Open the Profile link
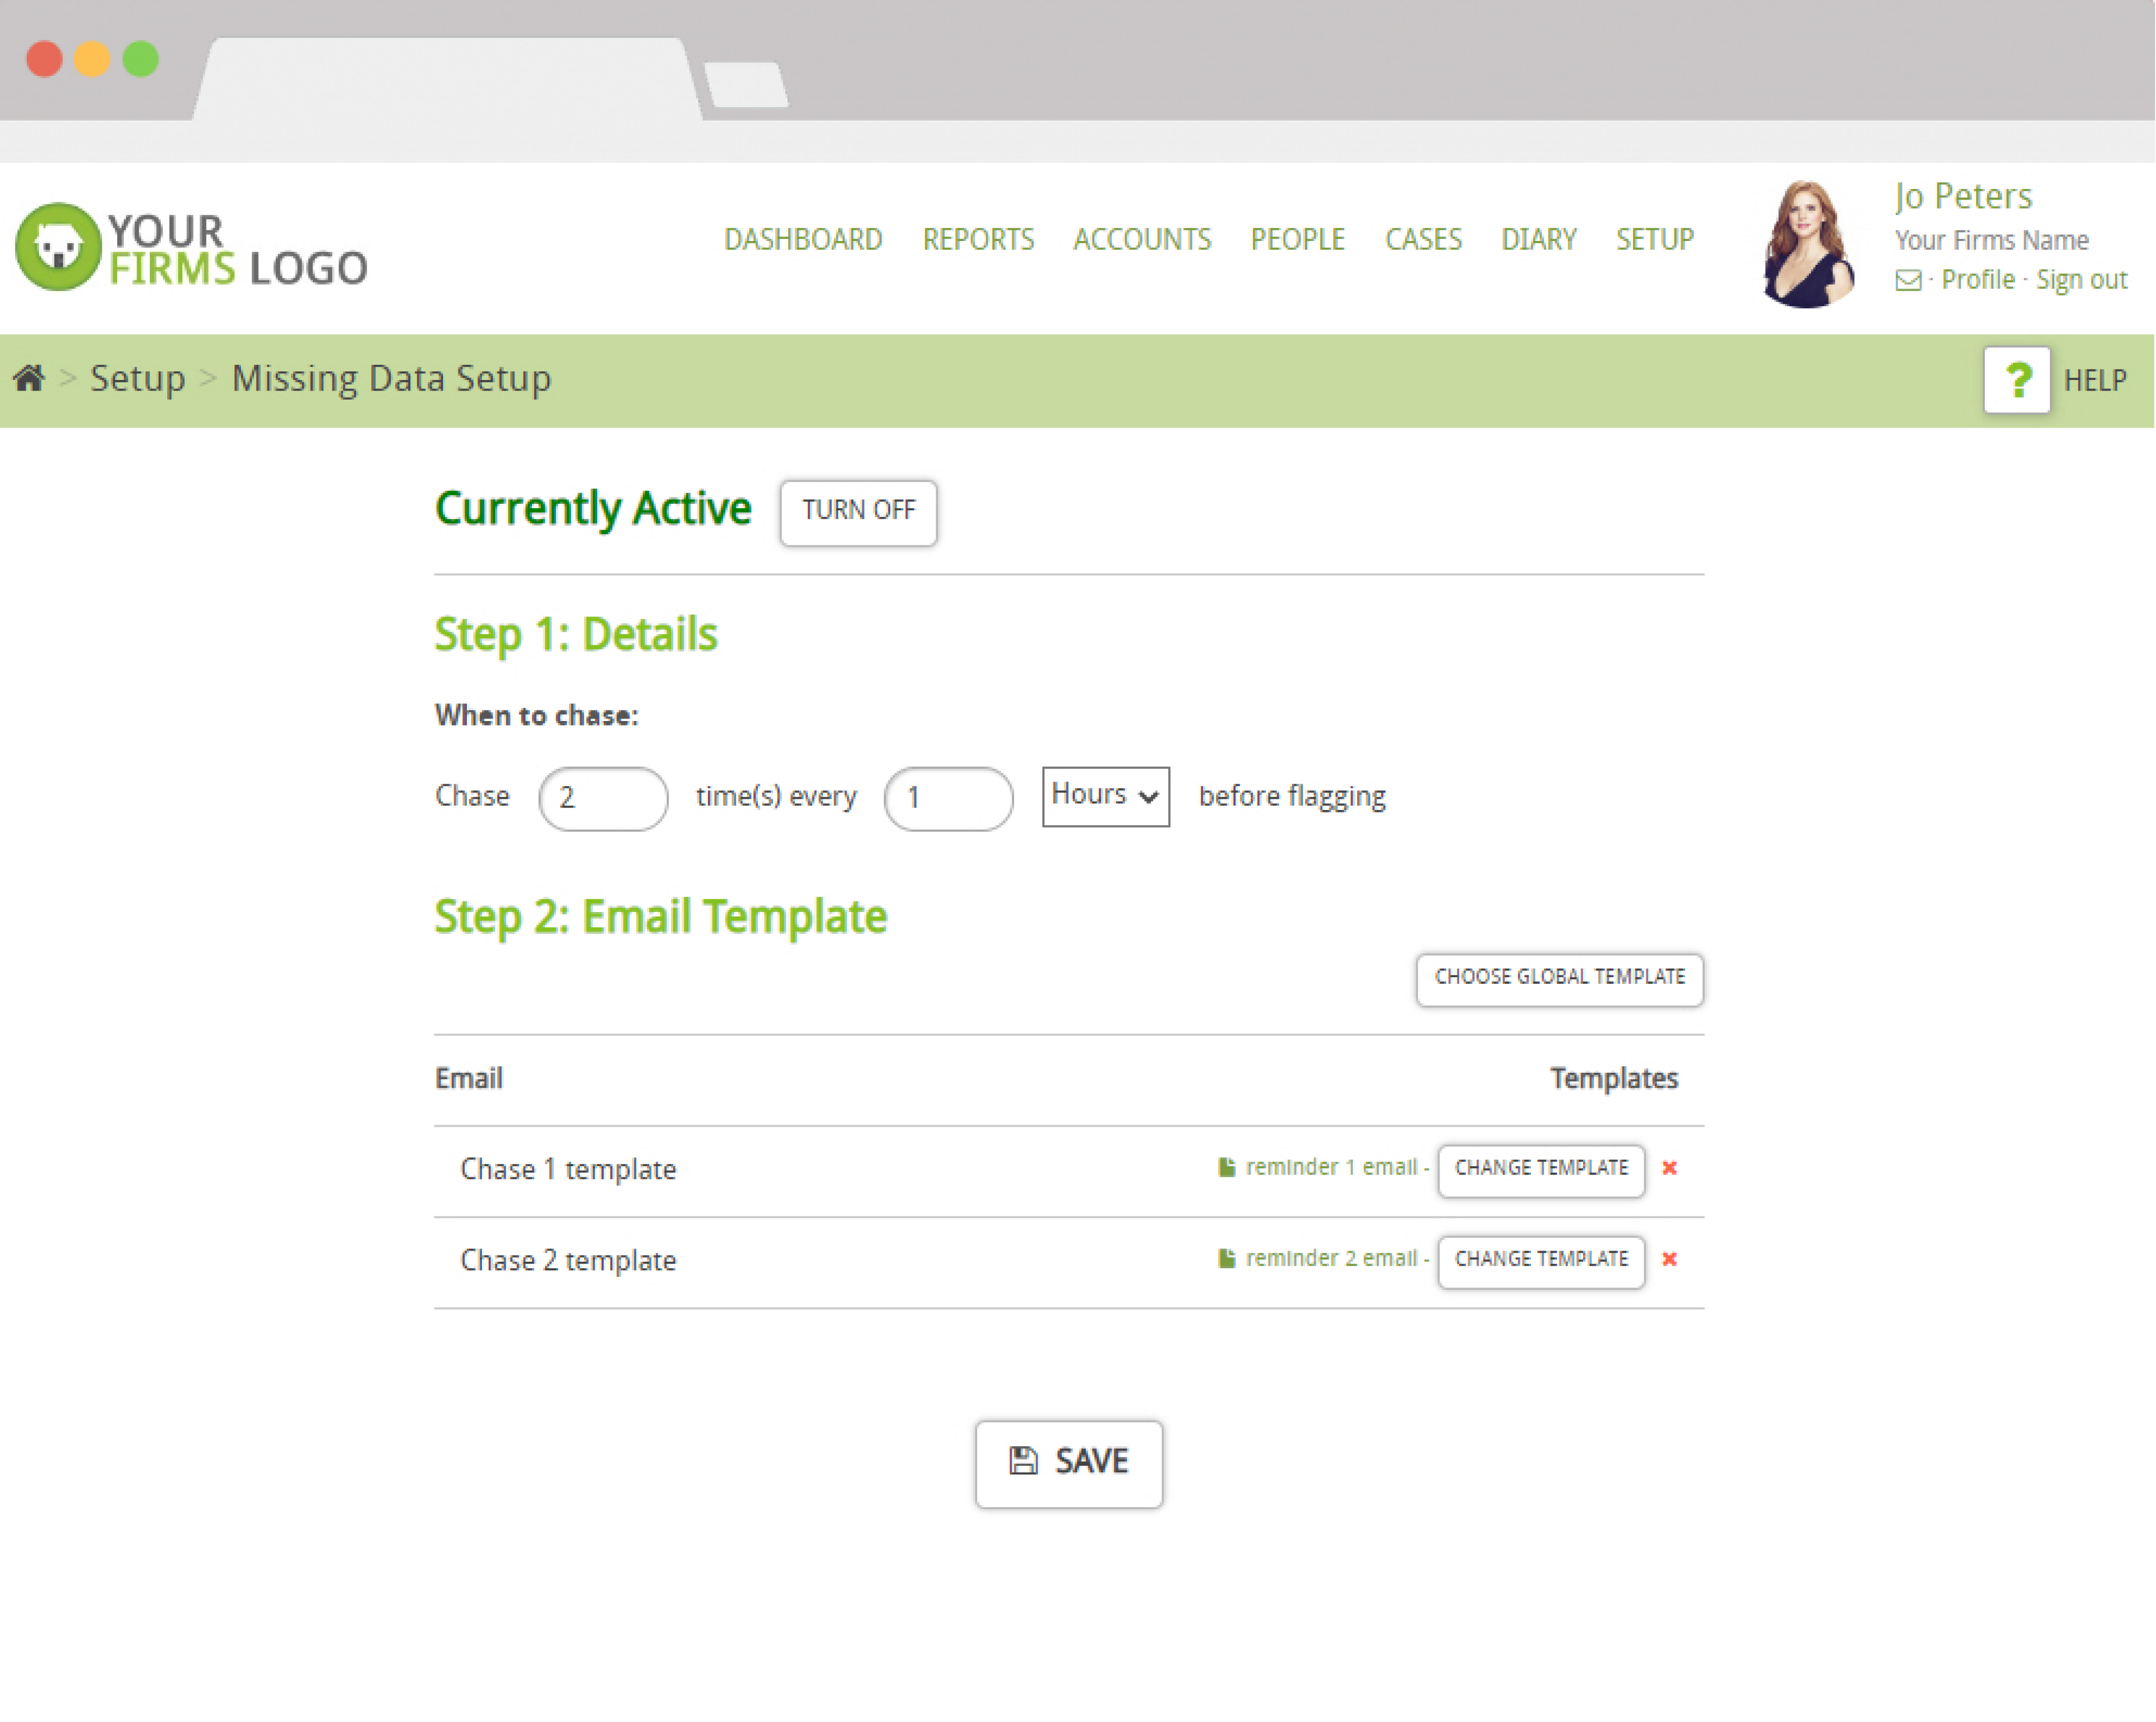Viewport: 2156px width, 1722px height. point(1977,280)
